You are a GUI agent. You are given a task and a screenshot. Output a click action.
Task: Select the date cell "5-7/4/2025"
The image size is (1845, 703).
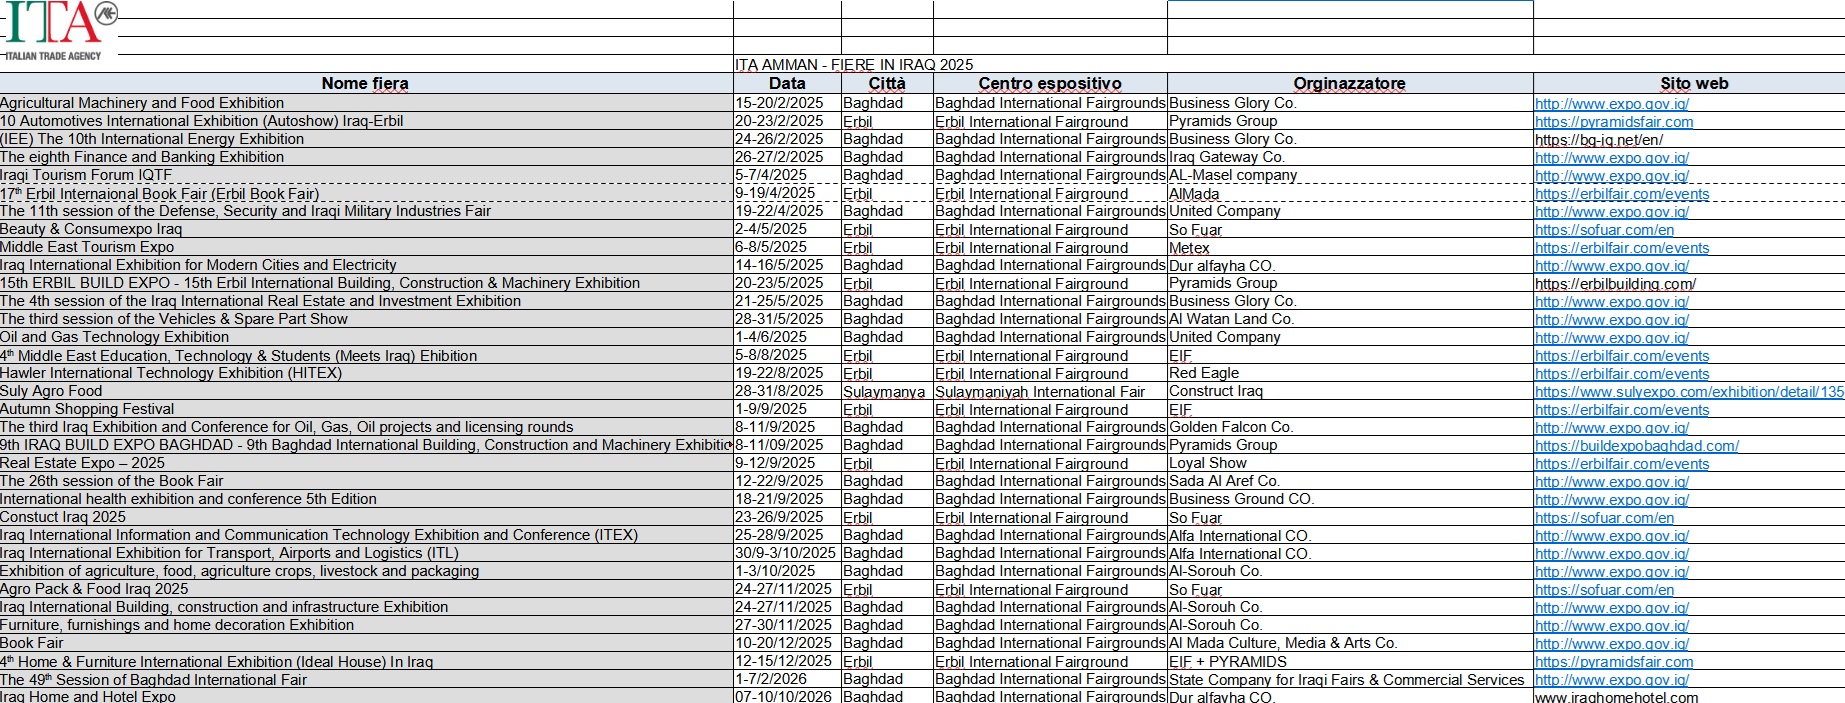pyautogui.click(x=787, y=175)
